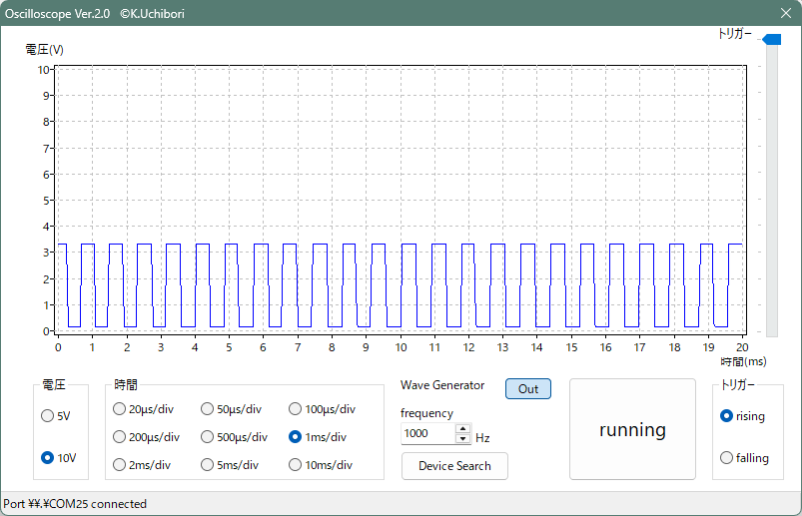802x516 pixels.
Task: Select the 5V voltage range option
Action: [x=47, y=416]
